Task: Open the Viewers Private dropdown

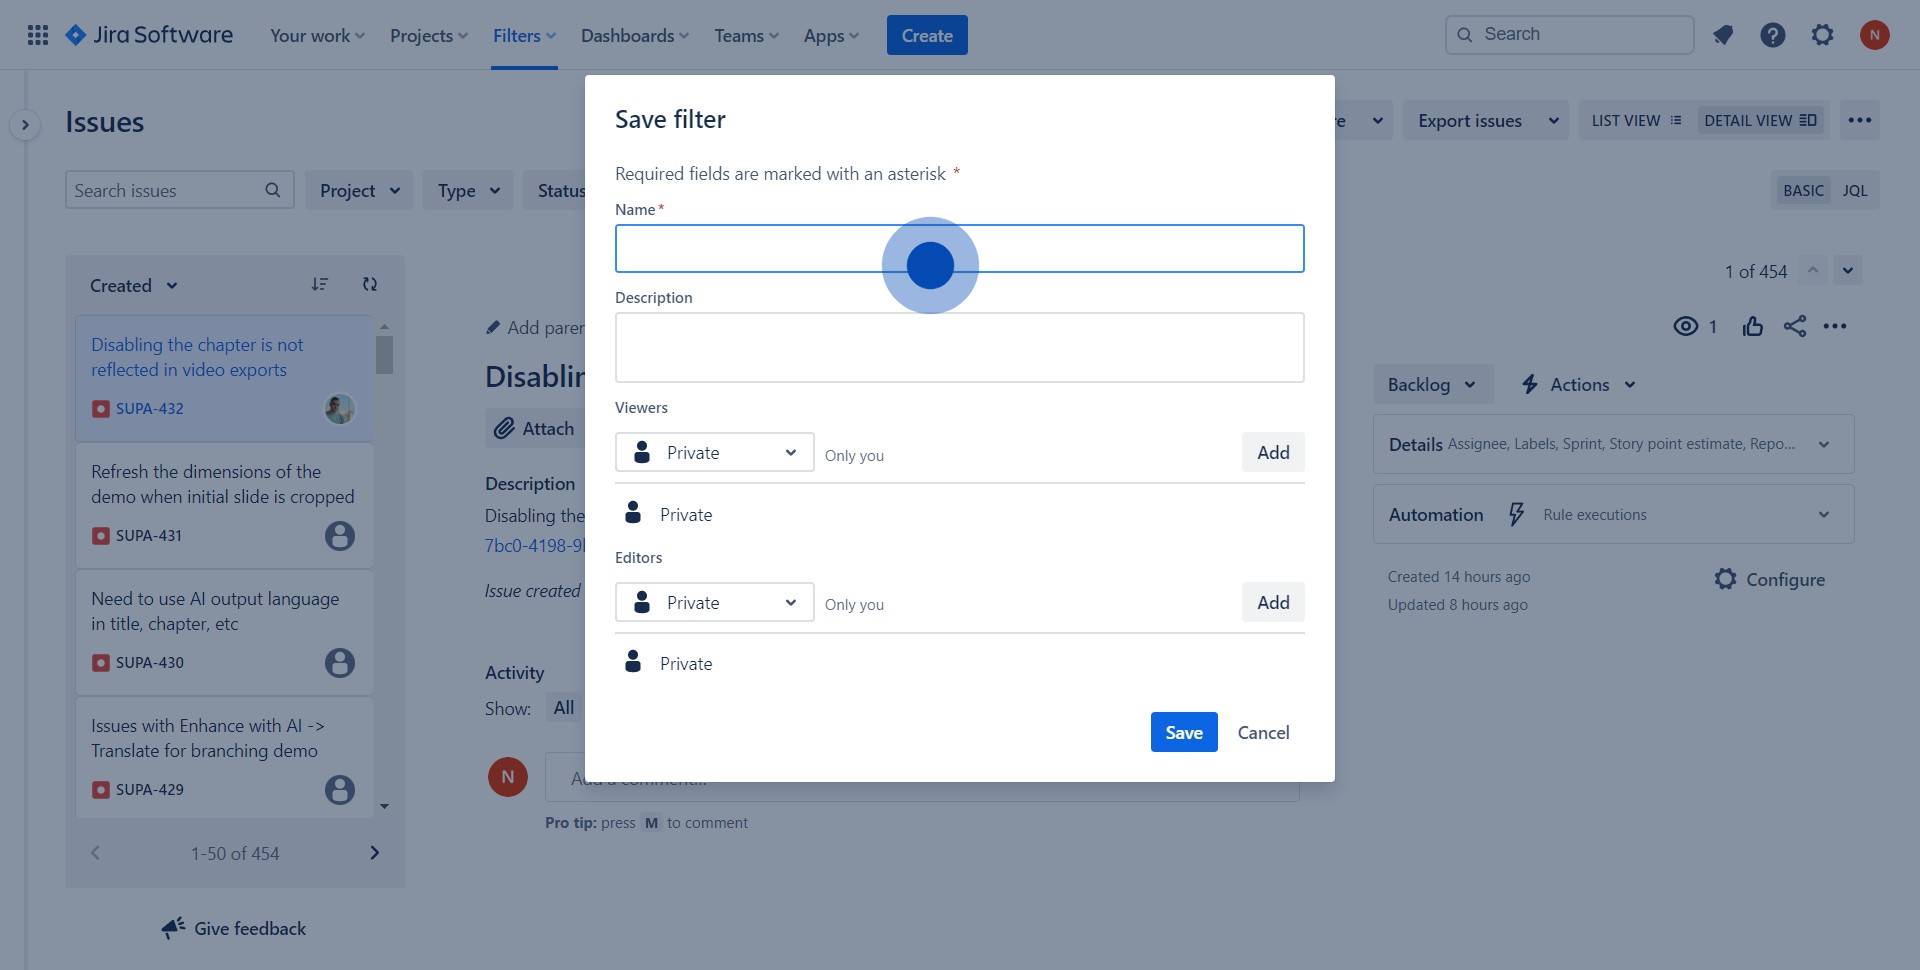Action: point(714,452)
